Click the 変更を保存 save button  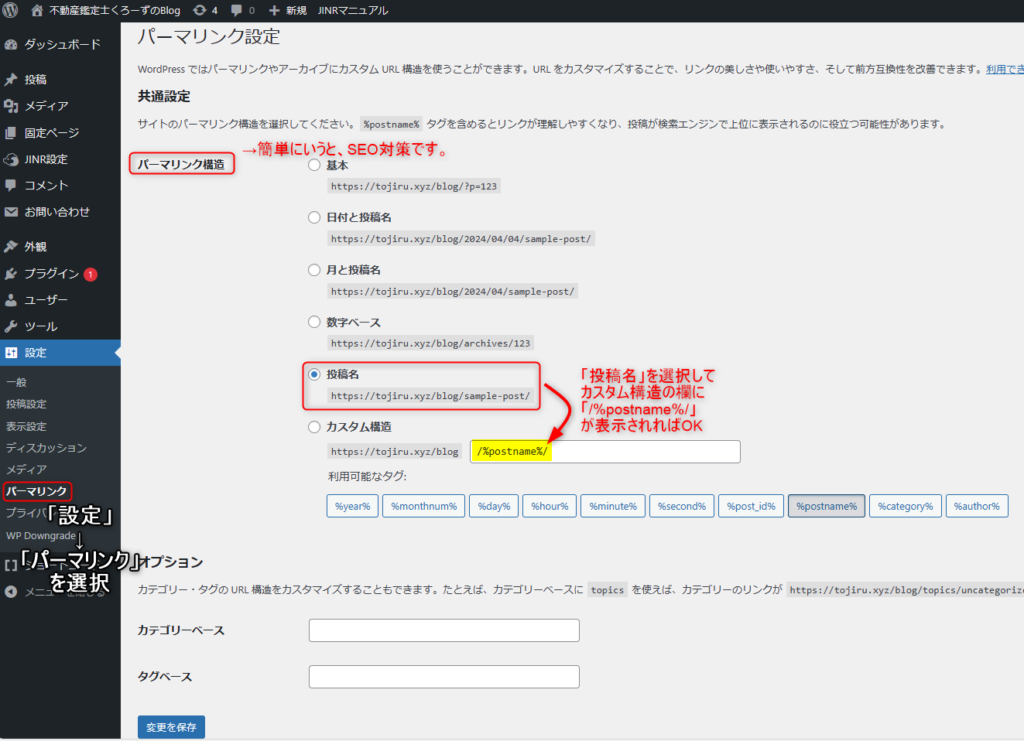[171, 727]
